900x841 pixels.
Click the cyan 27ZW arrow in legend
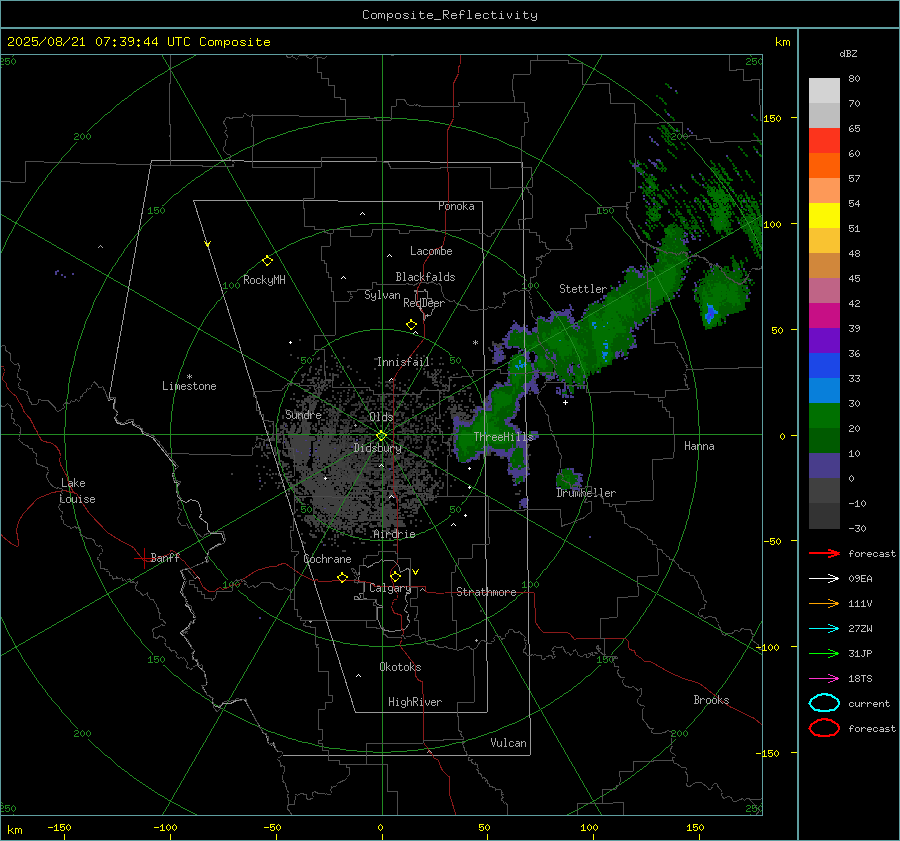point(824,629)
